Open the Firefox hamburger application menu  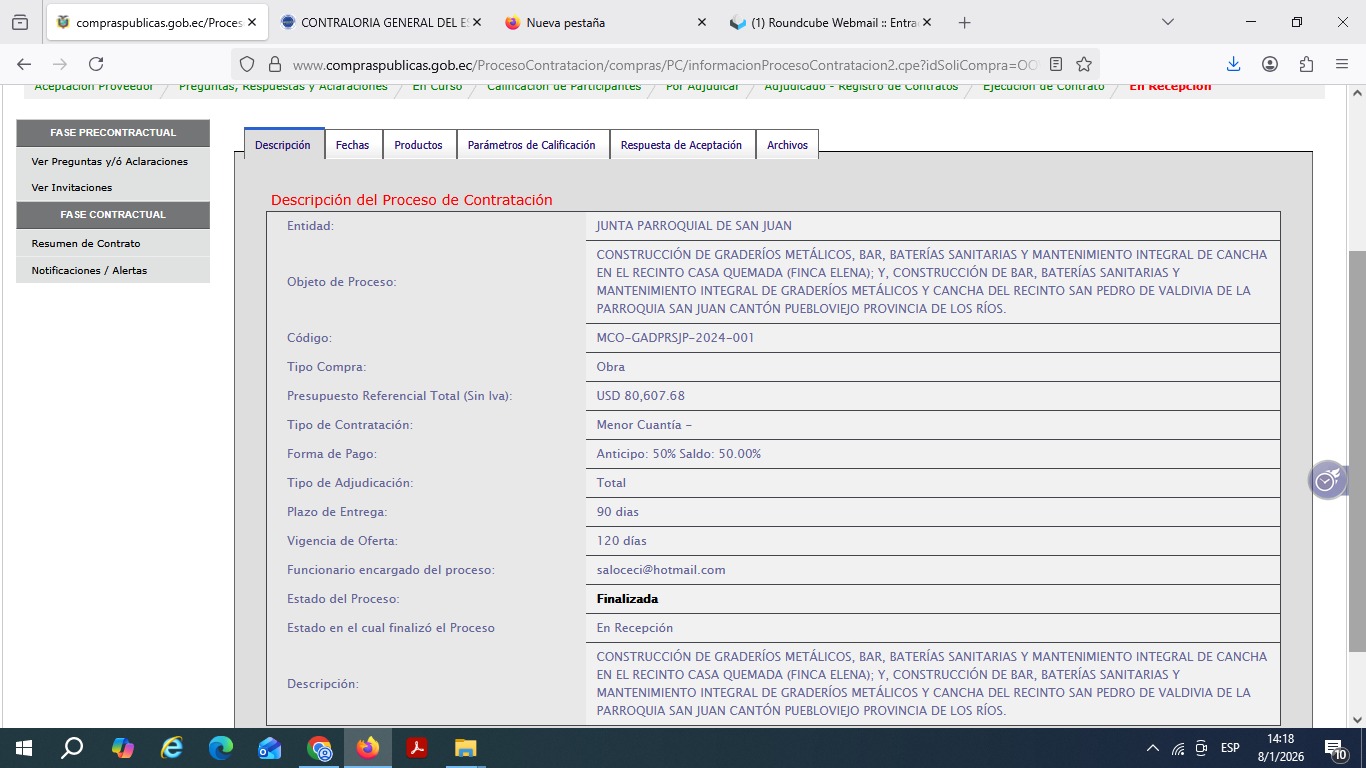click(1341, 64)
